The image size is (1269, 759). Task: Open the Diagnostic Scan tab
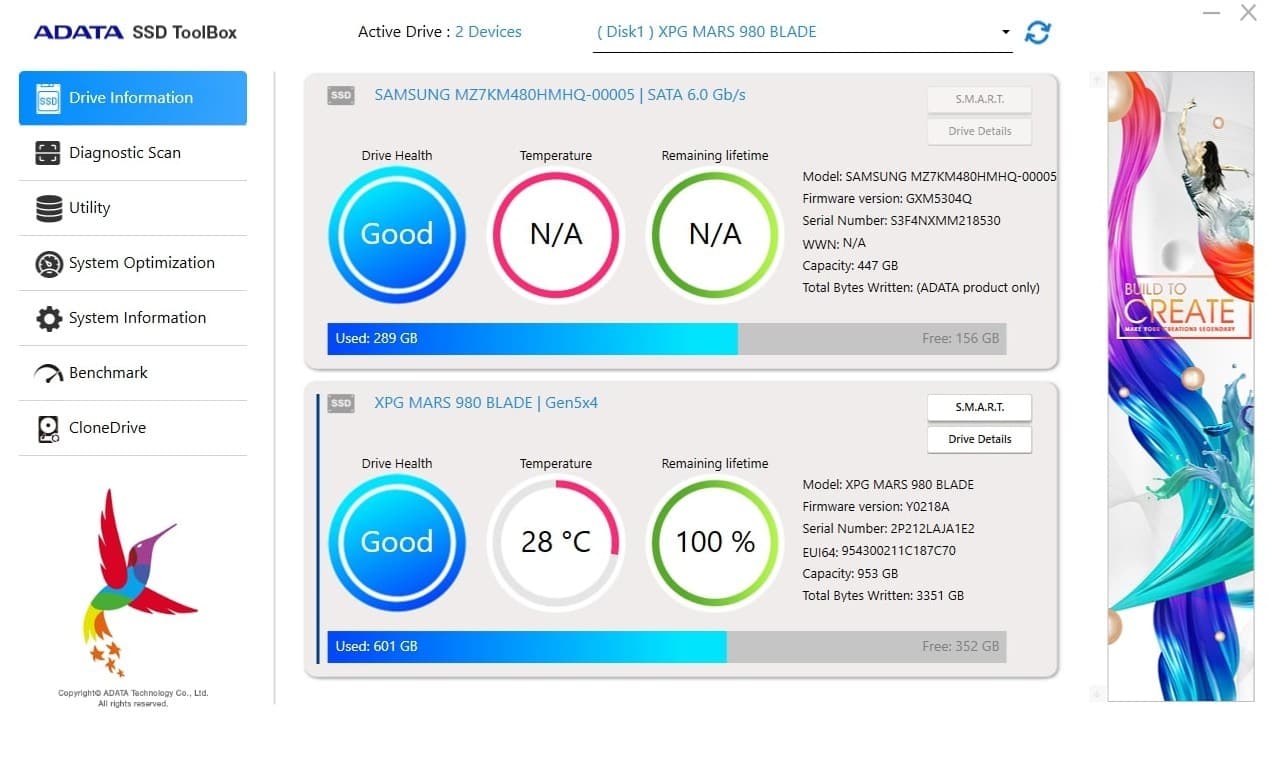133,153
